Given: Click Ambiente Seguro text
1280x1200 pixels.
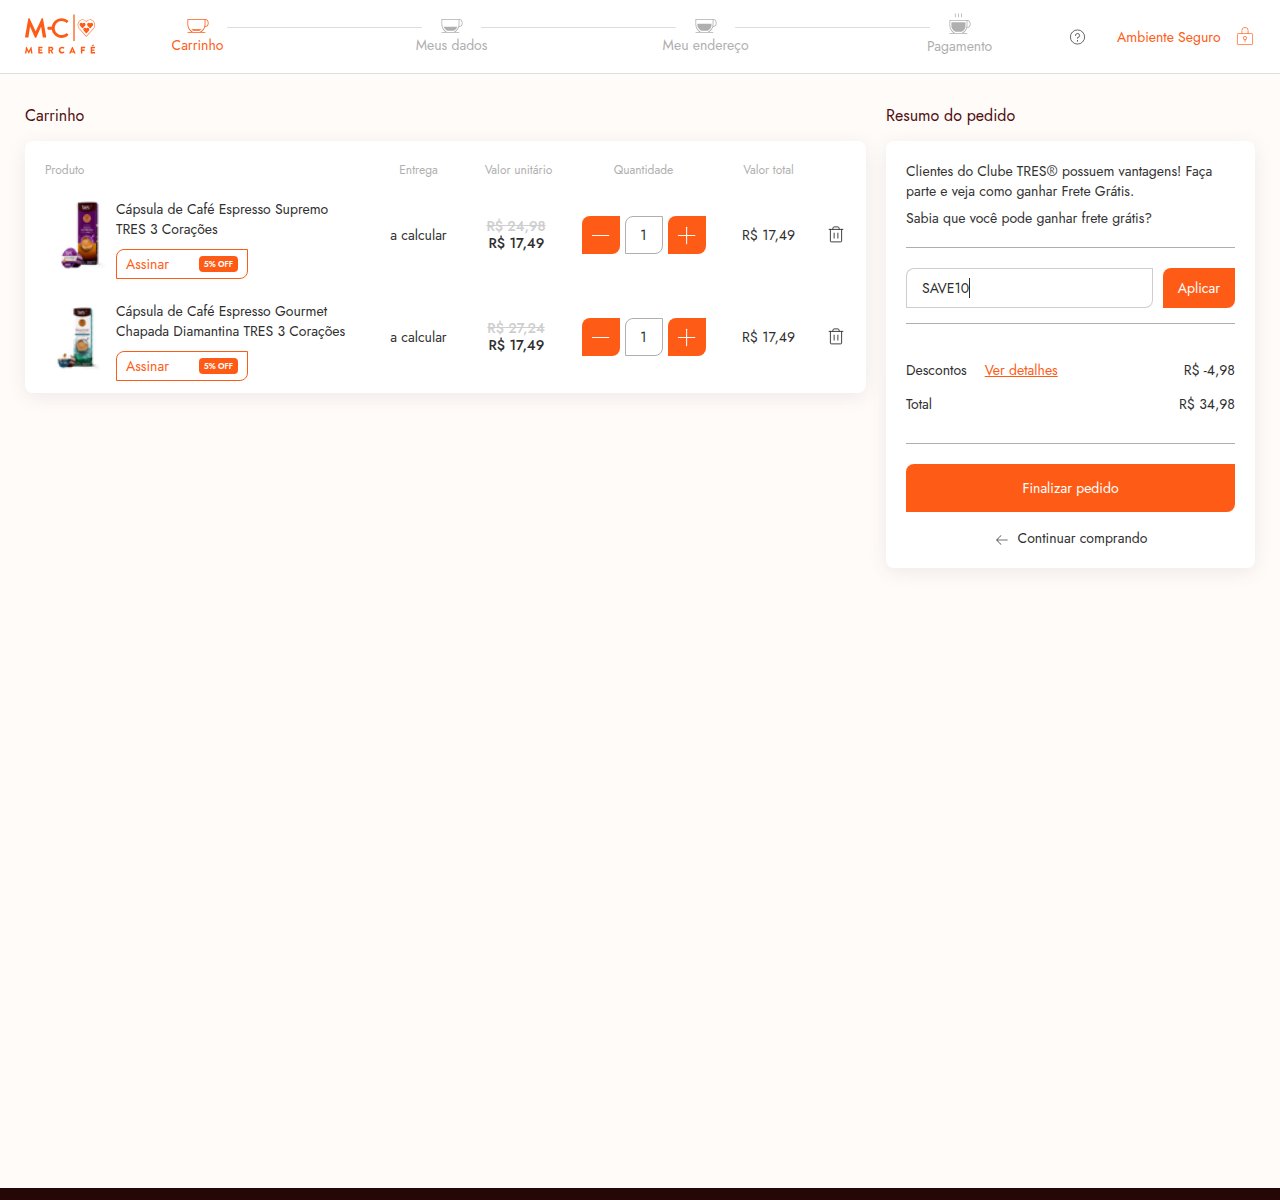Looking at the screenshot, I should (x=1169, y=37).
